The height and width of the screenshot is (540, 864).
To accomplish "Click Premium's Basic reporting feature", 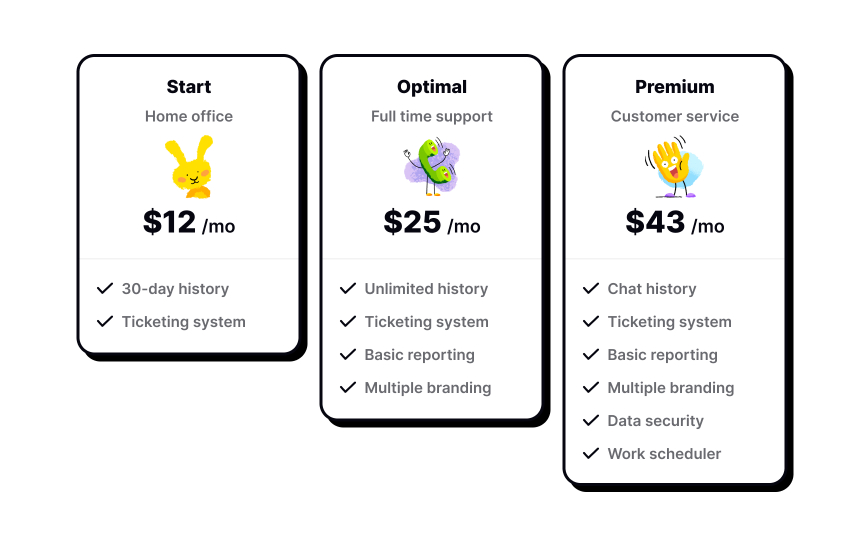I will [x=662, y=355].
